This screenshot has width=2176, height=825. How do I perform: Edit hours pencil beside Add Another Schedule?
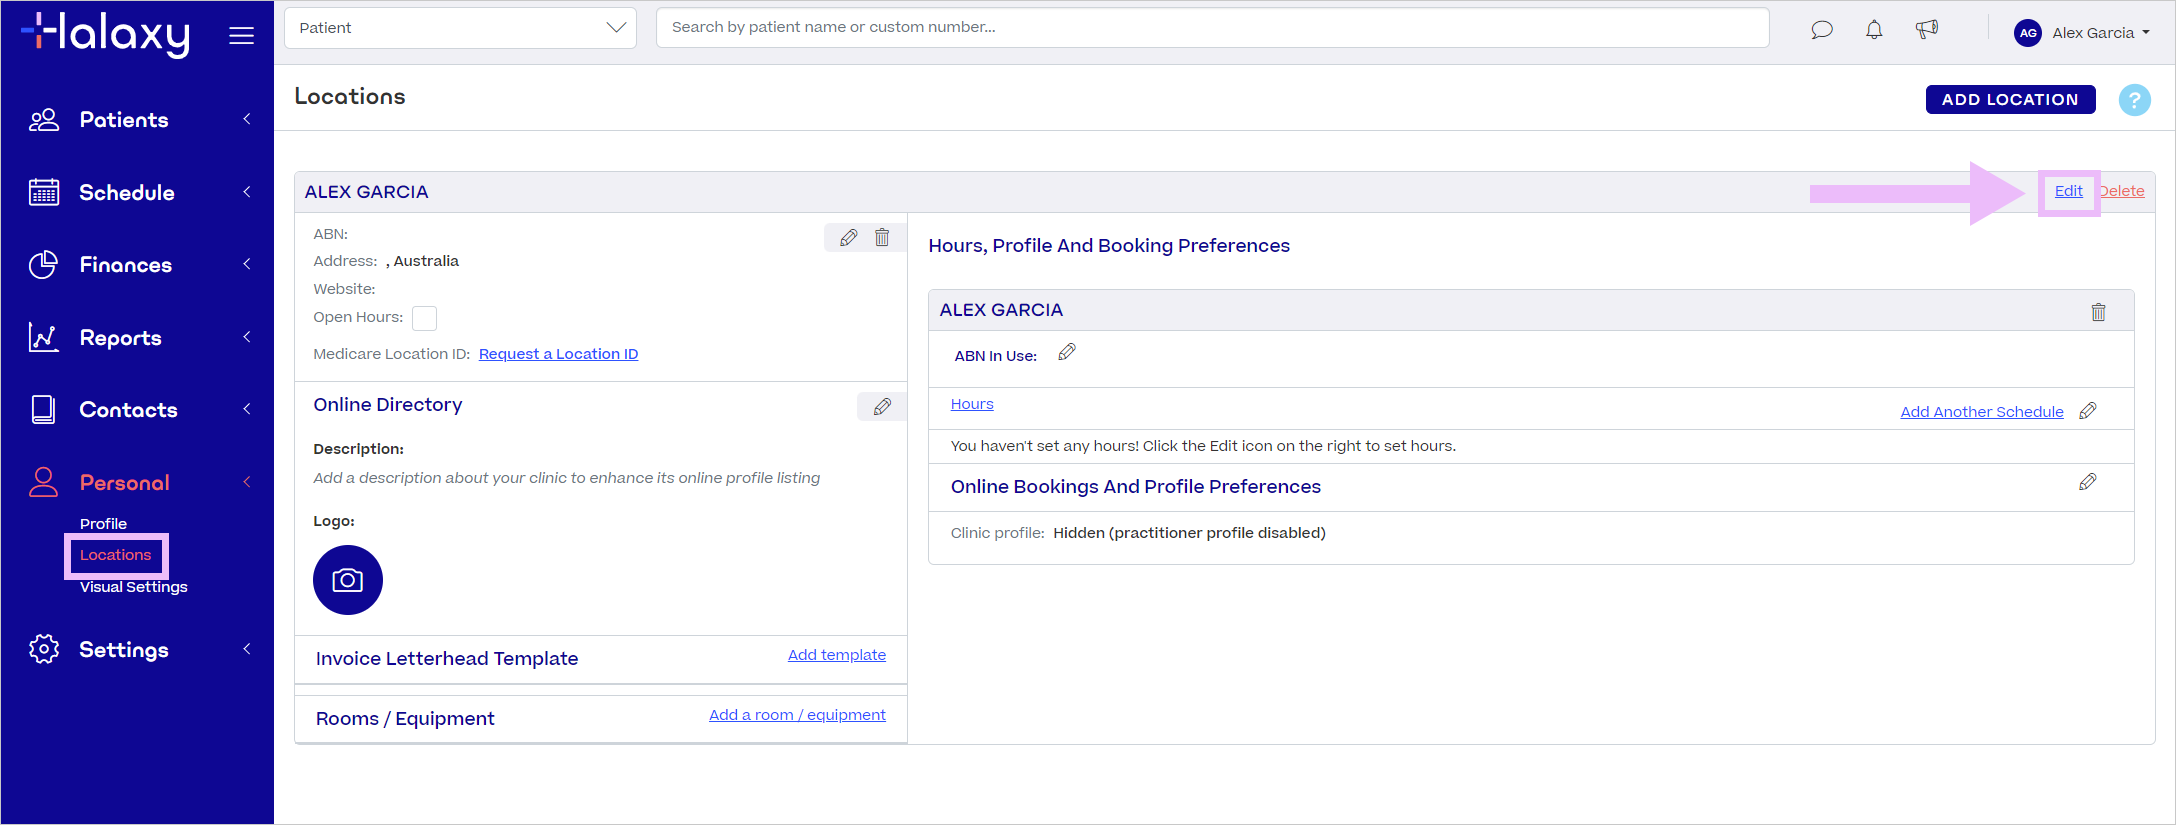pyautogui.click(x=2088, y=411)
